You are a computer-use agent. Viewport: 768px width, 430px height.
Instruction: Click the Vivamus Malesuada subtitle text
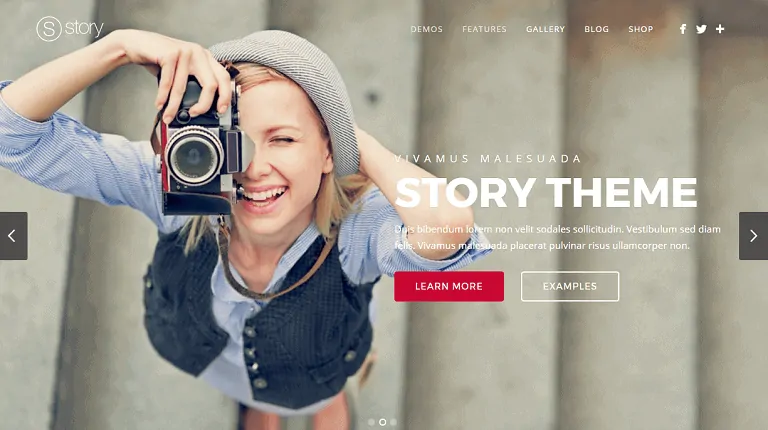pyautogui.click(x=488, y=159)
